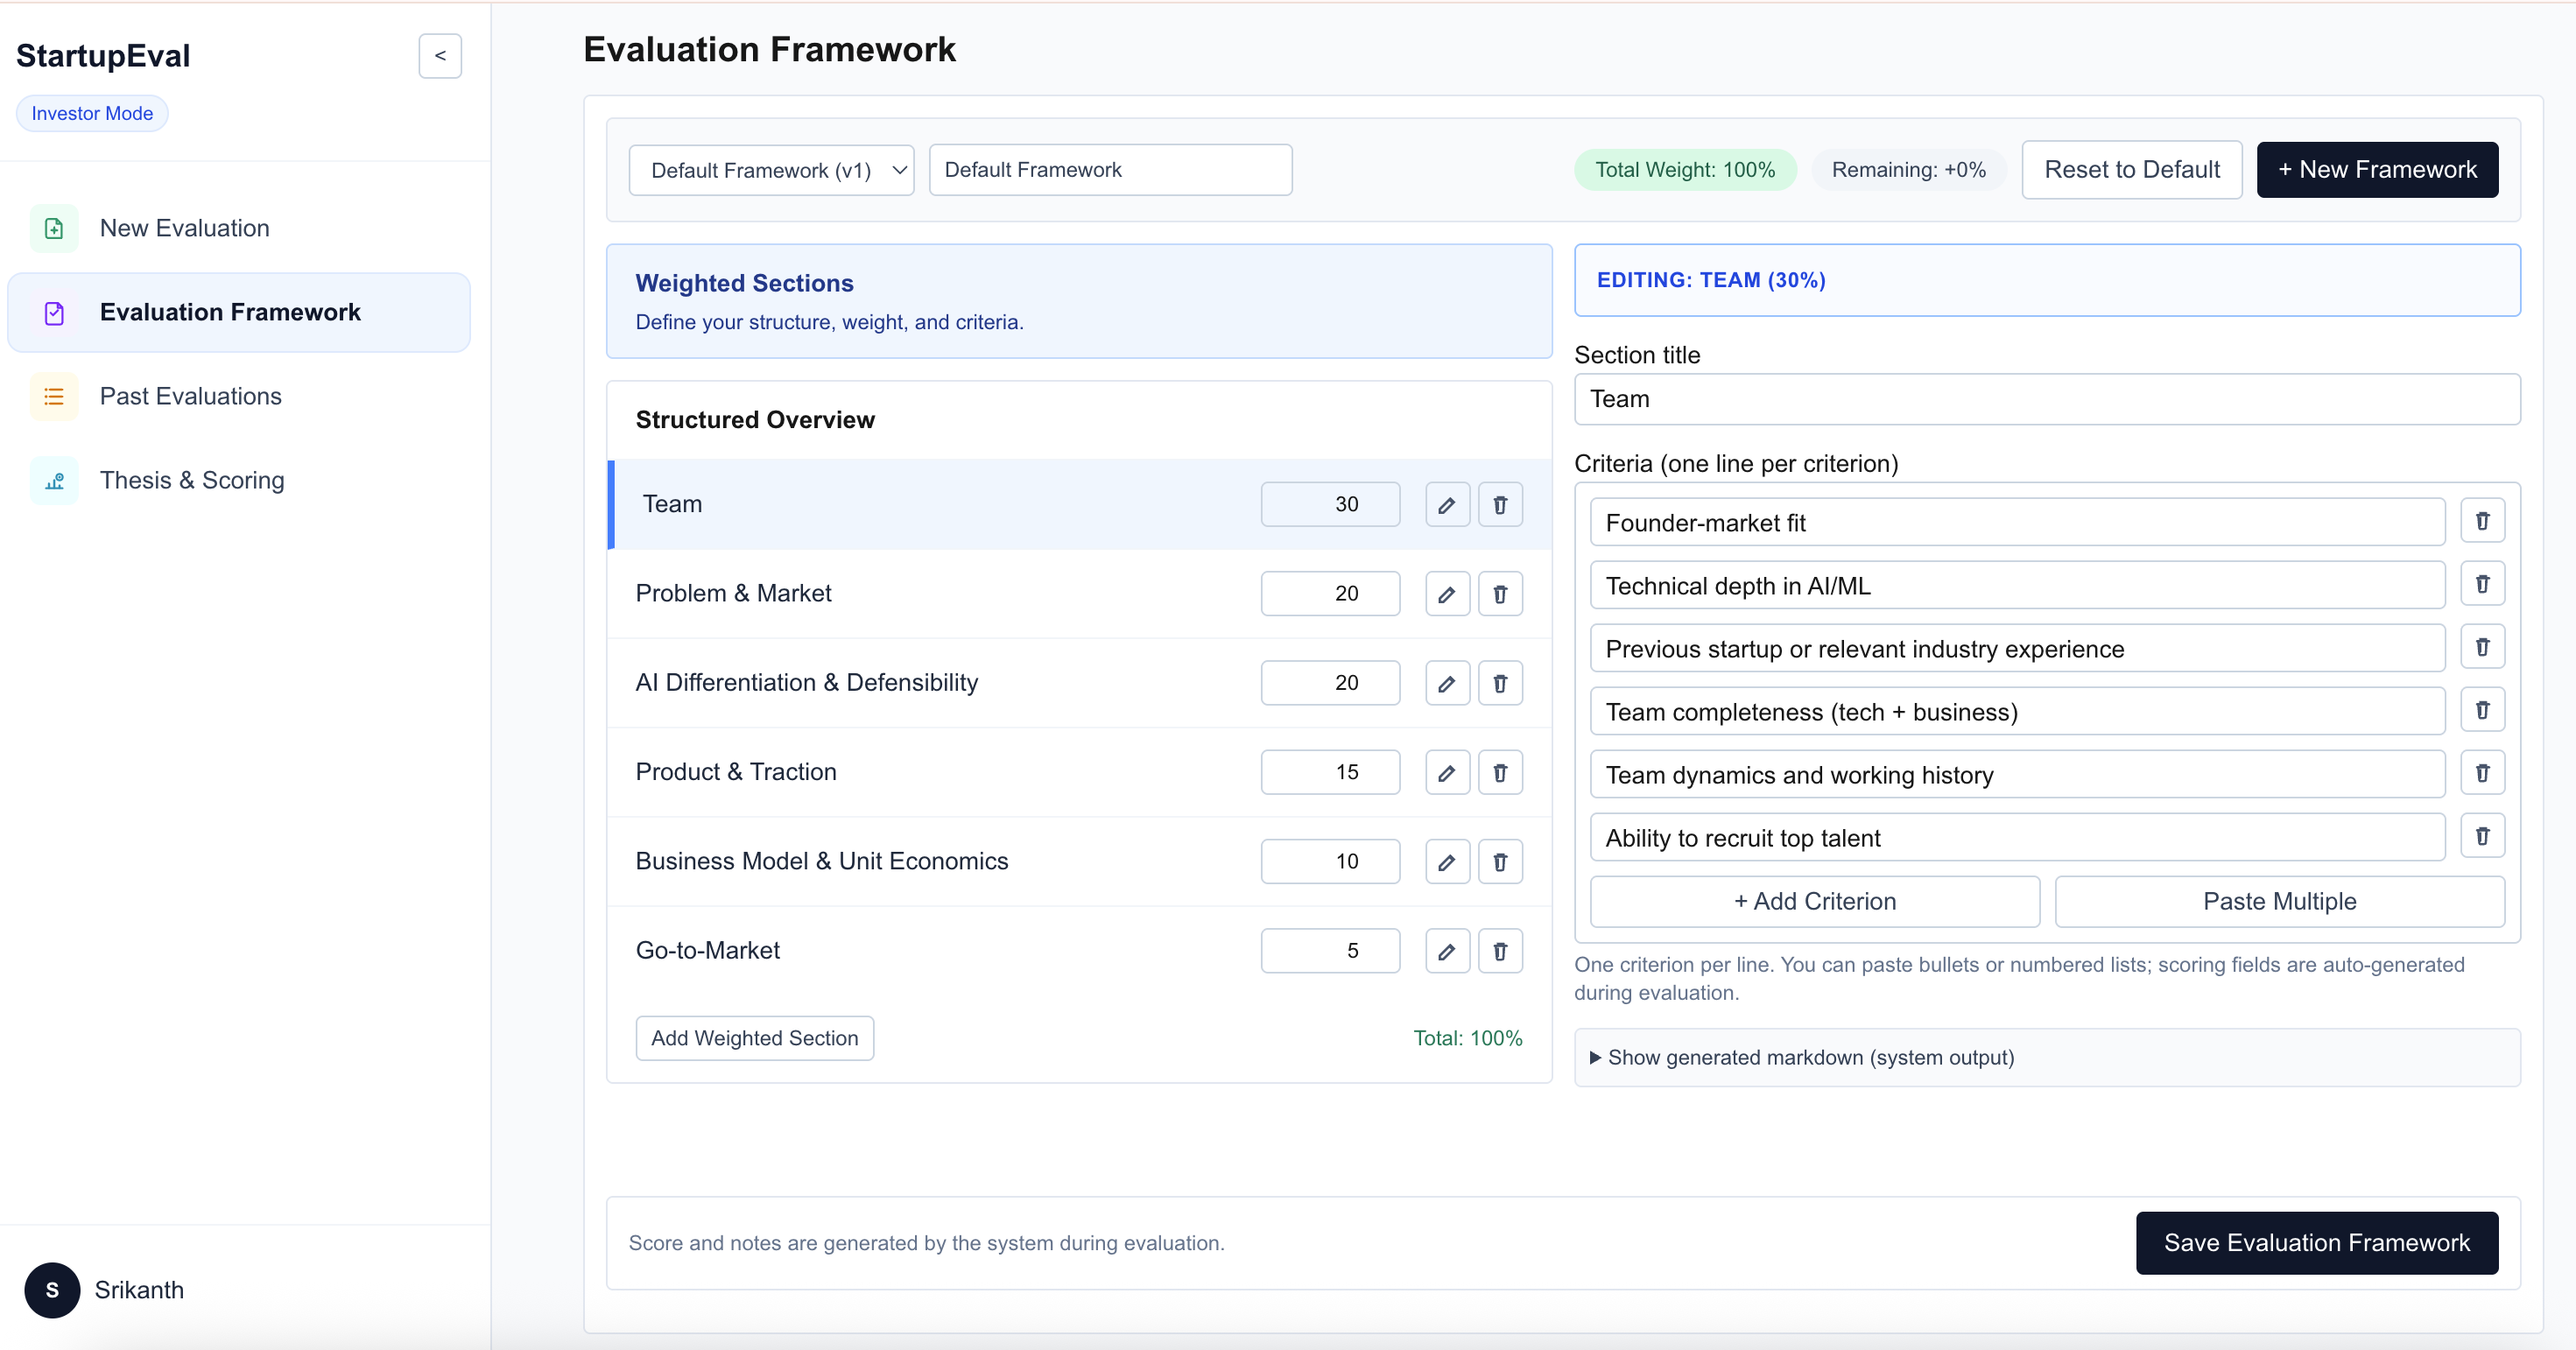Go to Past Evaluations page

190,396
